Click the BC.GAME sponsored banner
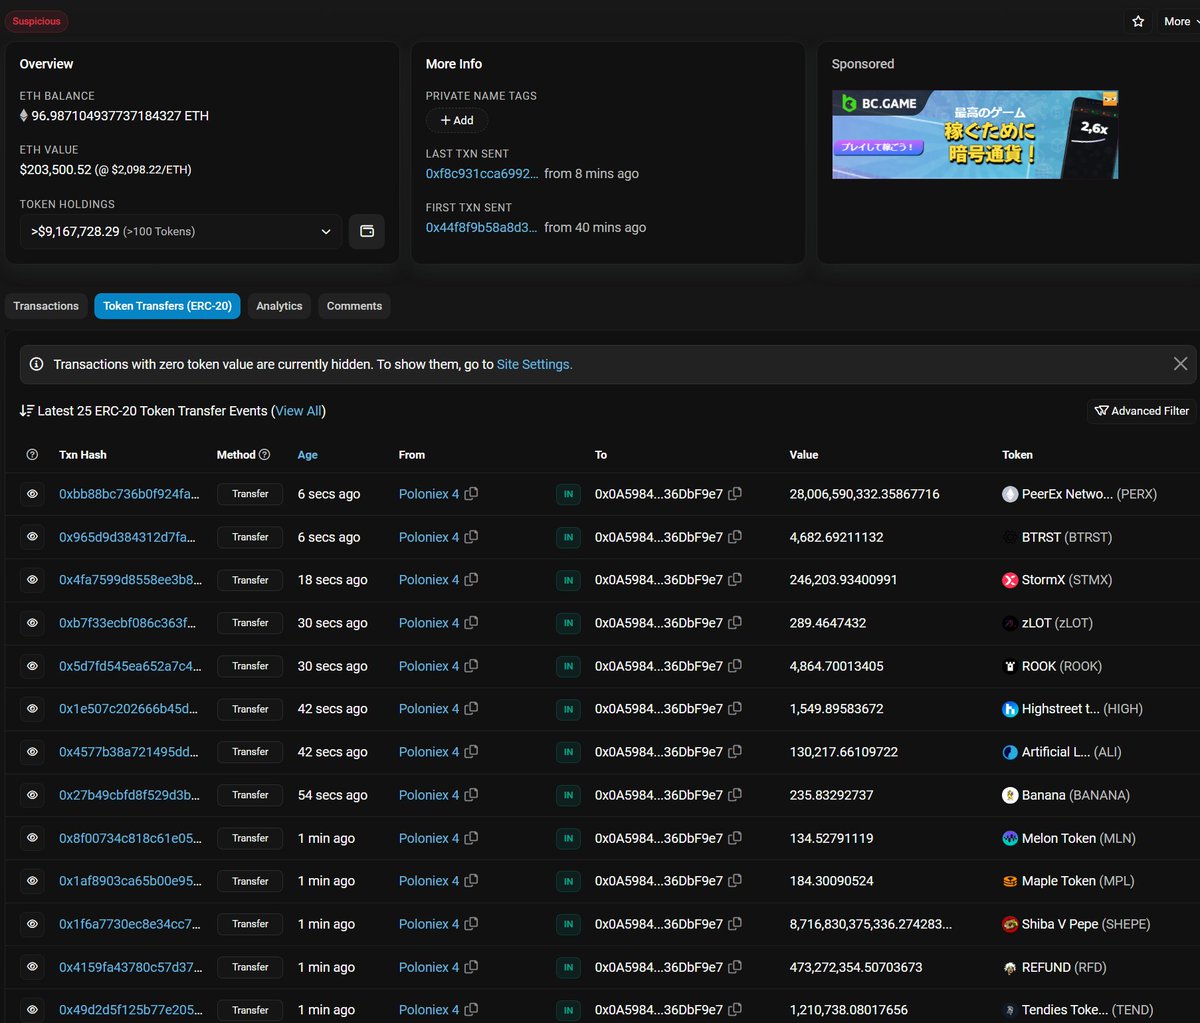1200x1023 pixels. coord(975,135)
